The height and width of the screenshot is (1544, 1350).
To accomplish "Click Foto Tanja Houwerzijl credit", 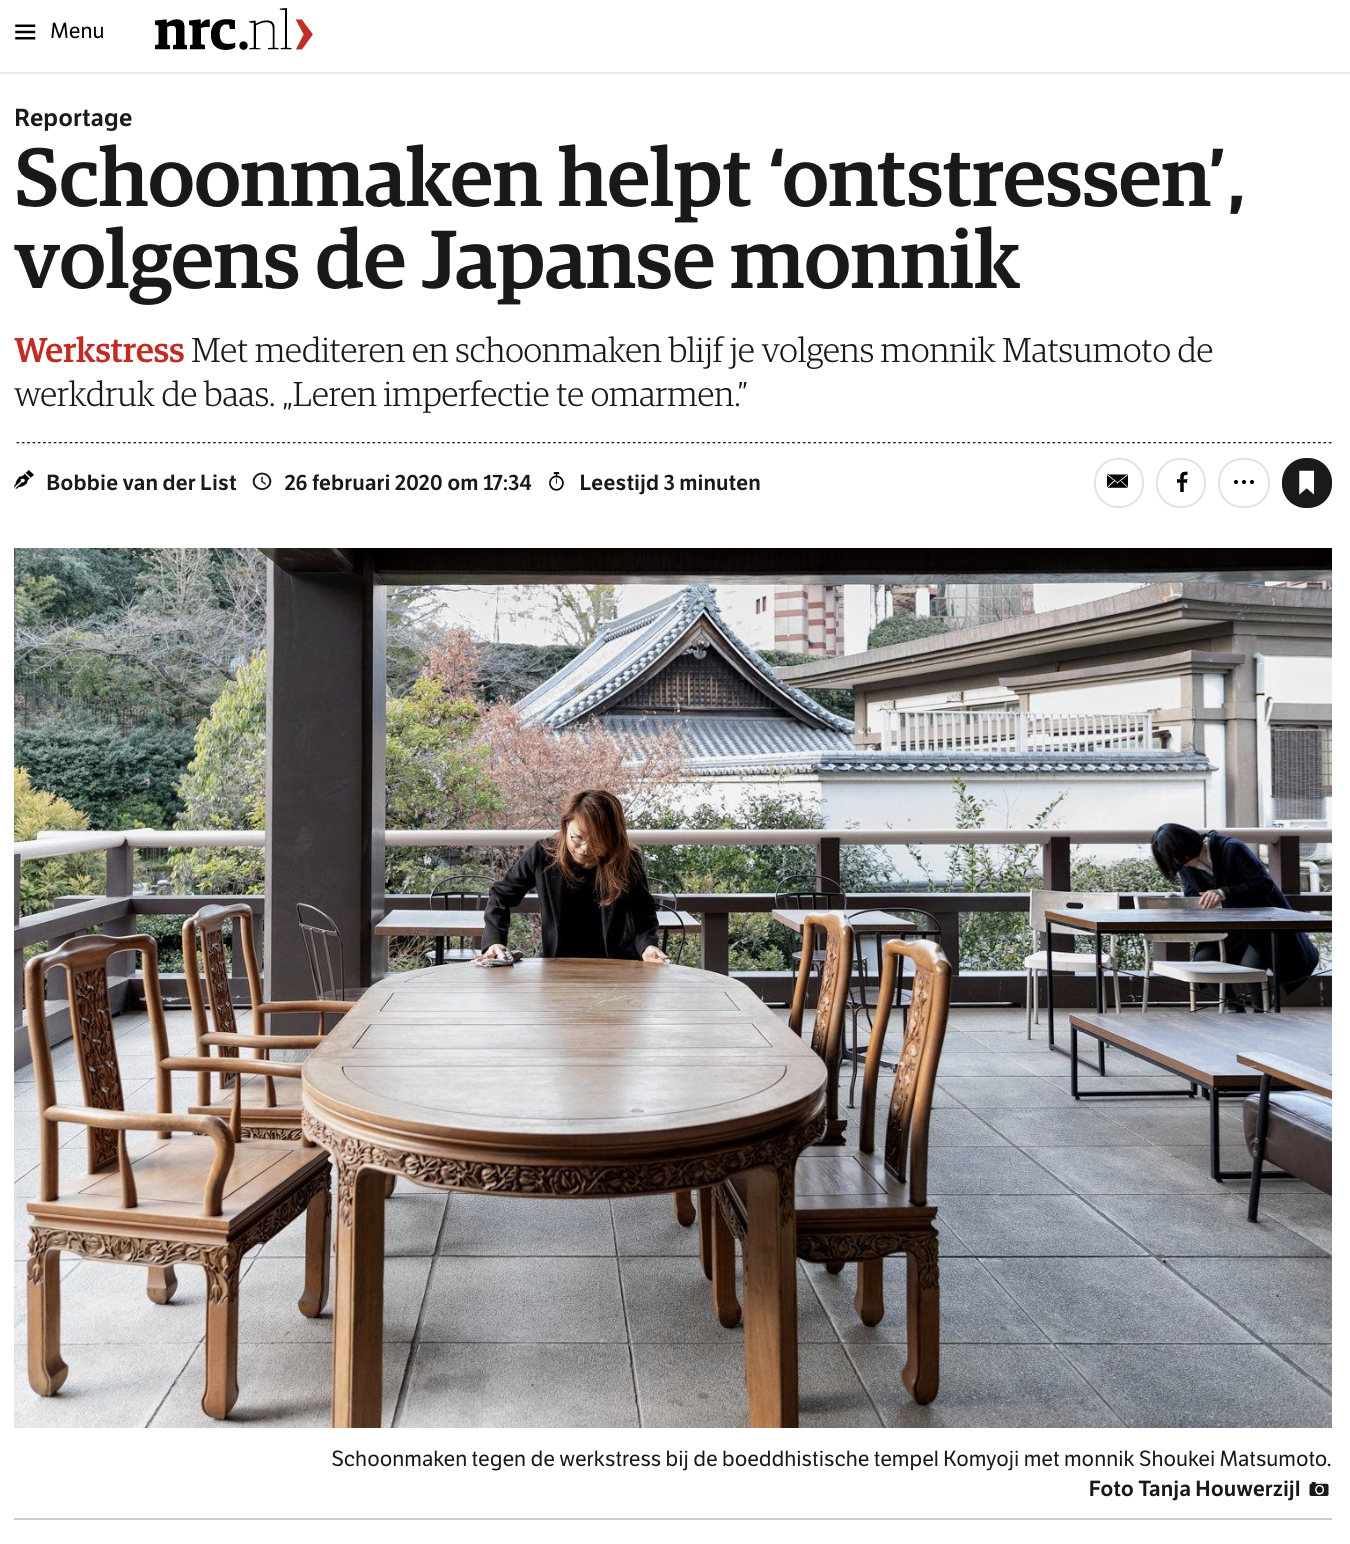I will 1194,1489.
